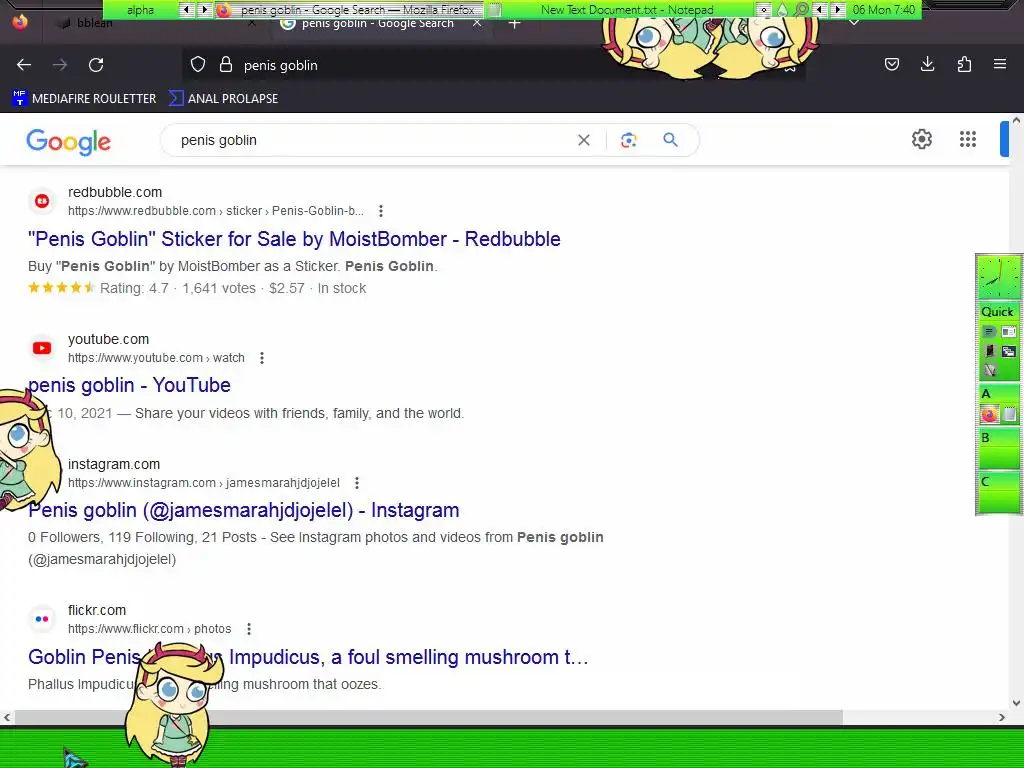Click the Firefox address bar text

[x=281, y=65]
